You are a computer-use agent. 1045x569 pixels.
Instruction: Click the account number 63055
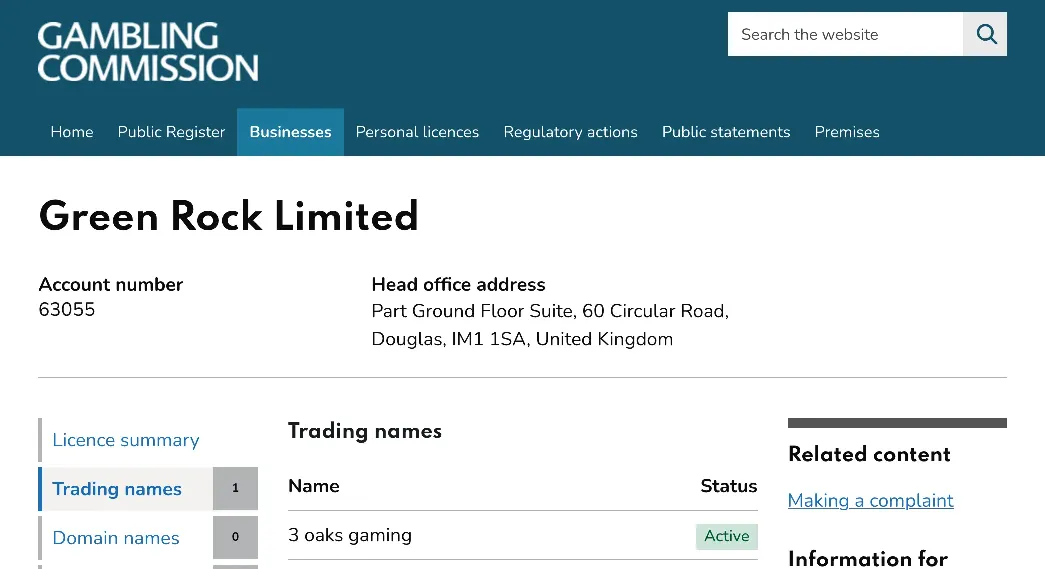[67, 309]
